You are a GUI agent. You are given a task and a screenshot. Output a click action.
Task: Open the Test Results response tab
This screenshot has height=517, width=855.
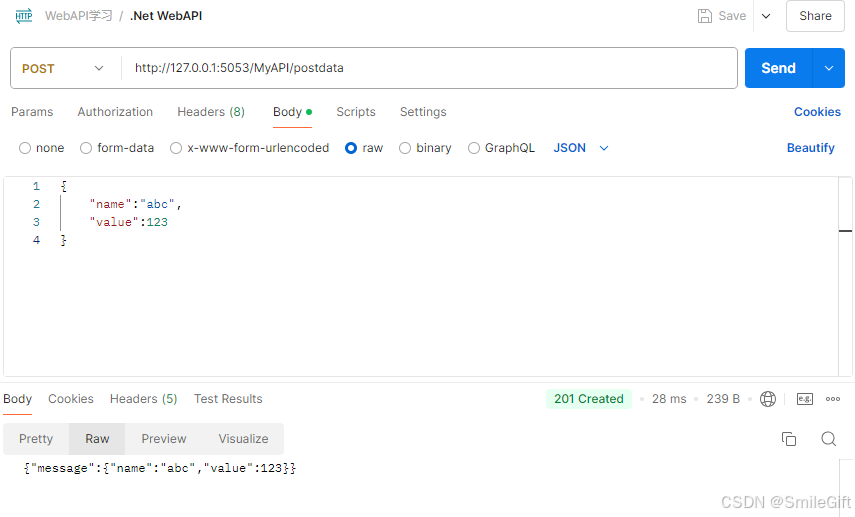tap(228, 399)
